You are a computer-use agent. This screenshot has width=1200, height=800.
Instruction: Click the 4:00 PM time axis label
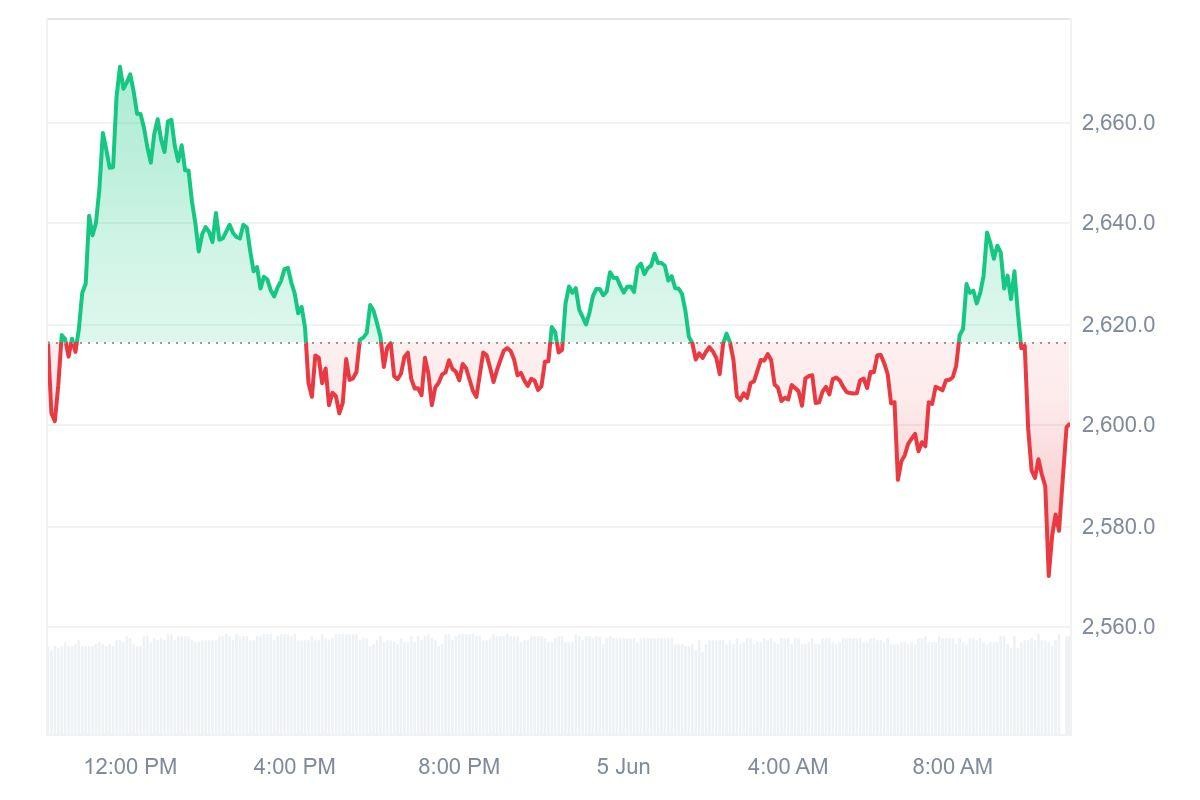pos(294,767)
